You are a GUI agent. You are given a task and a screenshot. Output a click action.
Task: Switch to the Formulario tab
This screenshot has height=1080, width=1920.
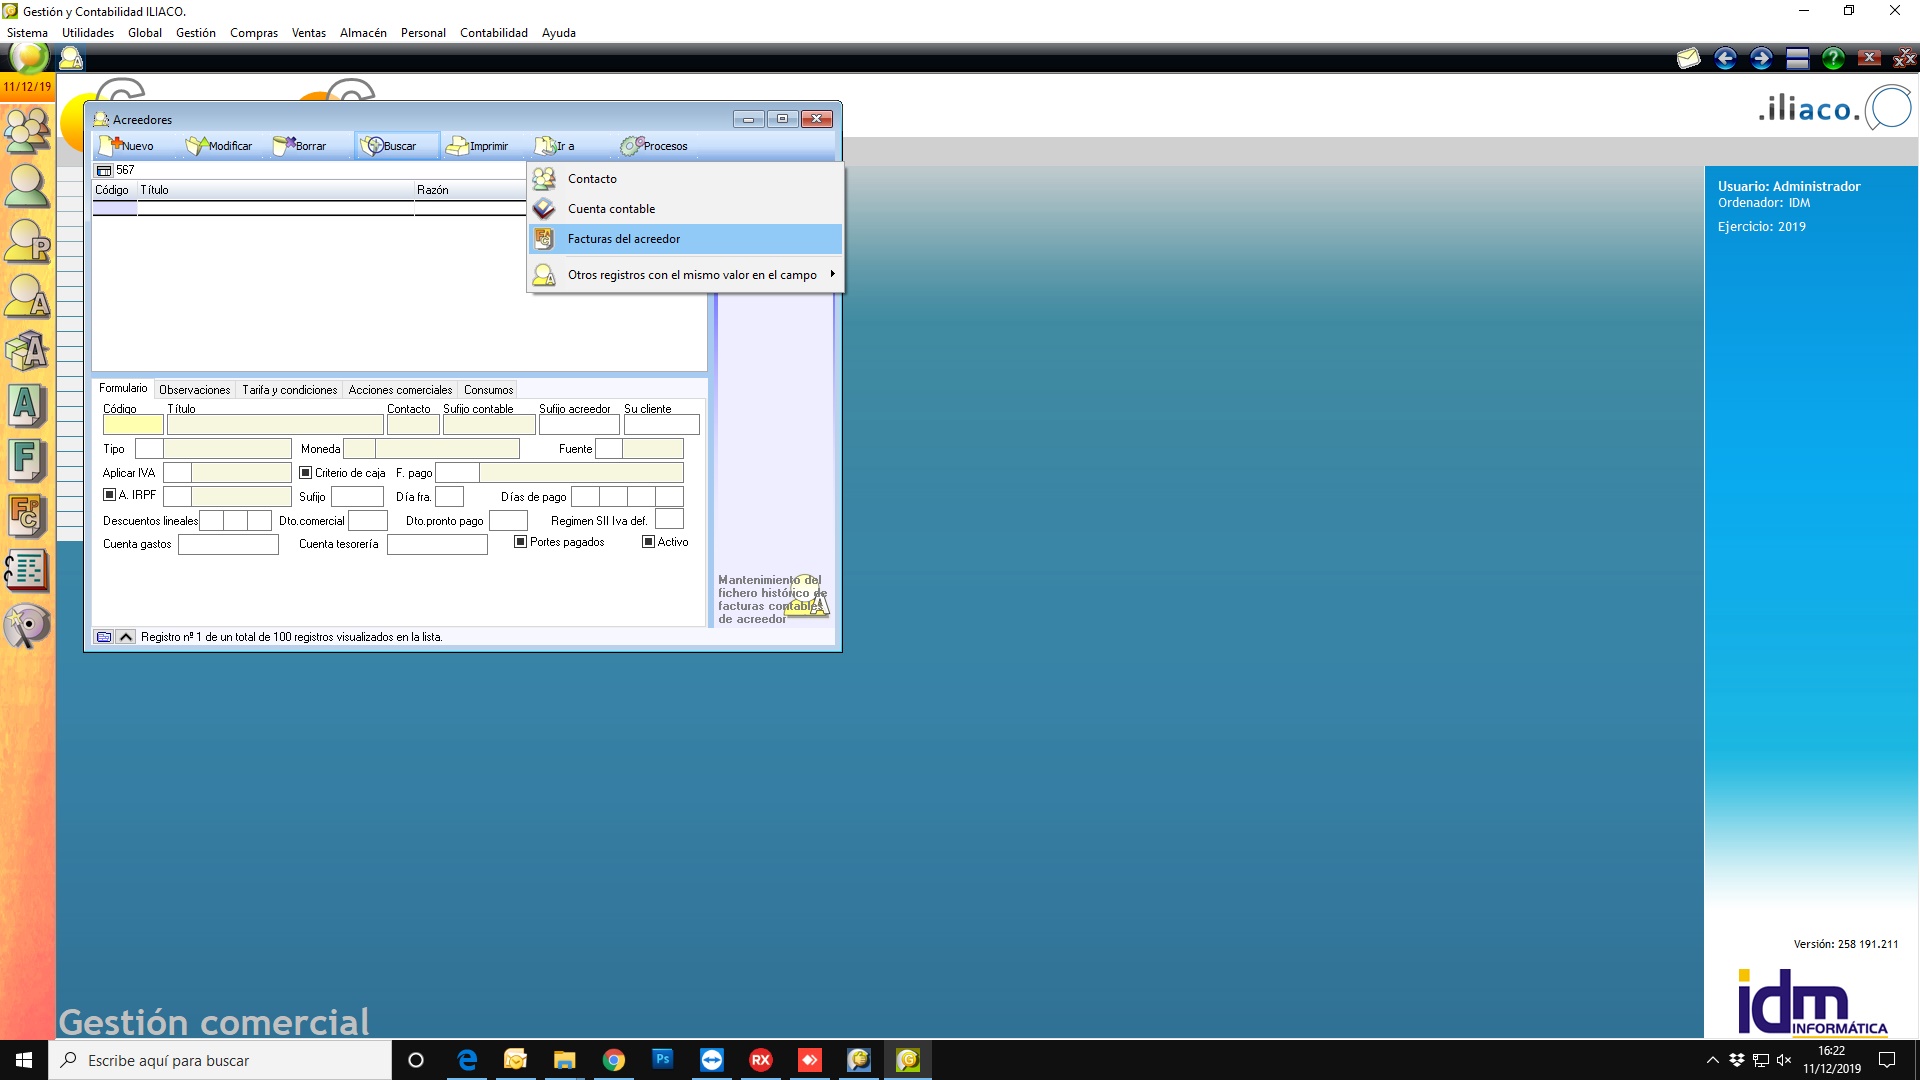tap(123, 389)
